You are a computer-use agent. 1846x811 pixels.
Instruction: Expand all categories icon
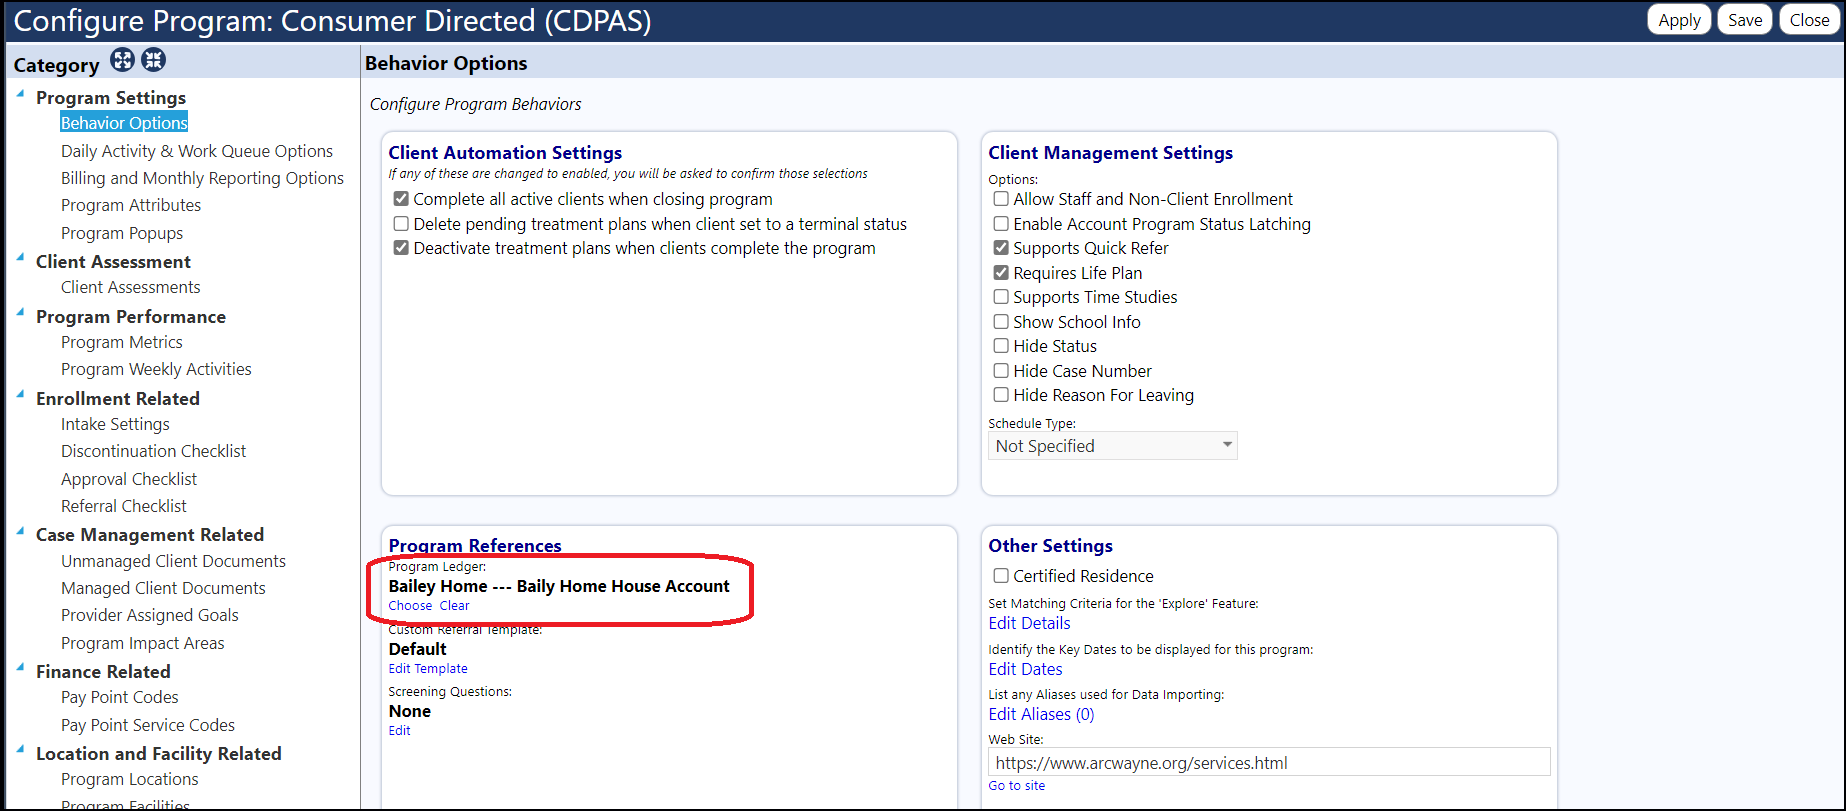pos(122,60)
